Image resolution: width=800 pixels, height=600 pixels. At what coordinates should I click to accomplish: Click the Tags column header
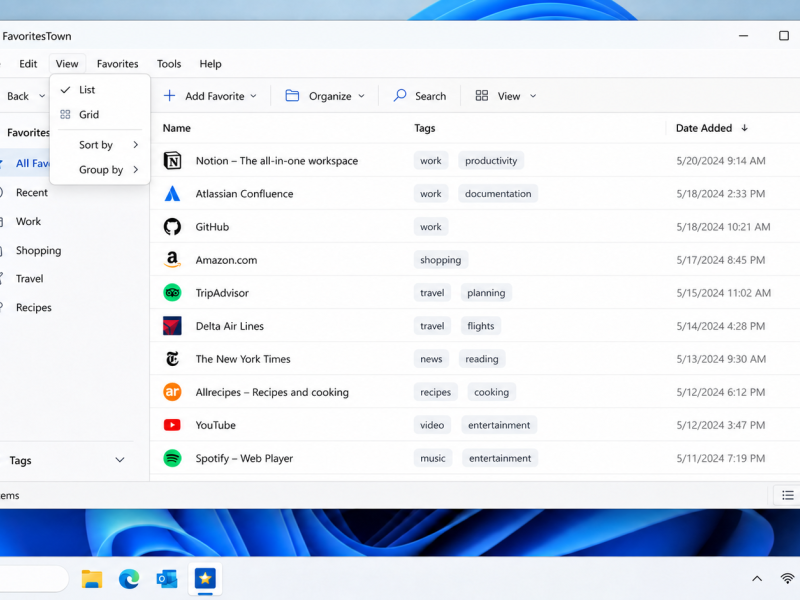(424, 128)
